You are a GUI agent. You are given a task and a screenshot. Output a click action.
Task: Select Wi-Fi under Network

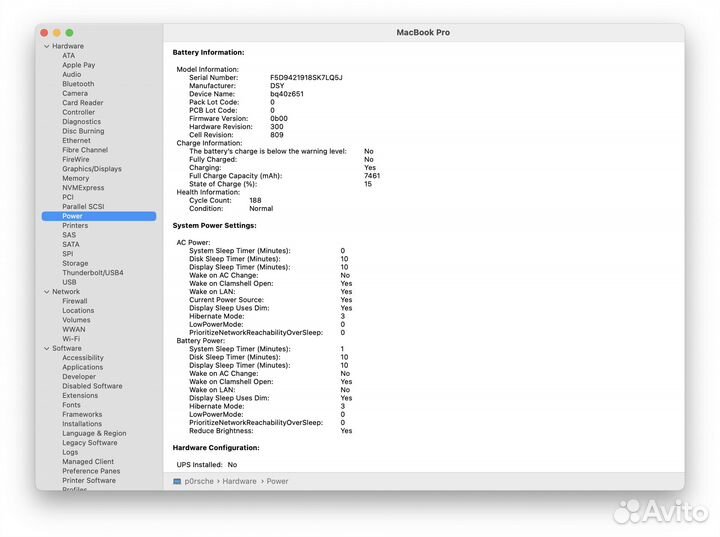point(71,339)
